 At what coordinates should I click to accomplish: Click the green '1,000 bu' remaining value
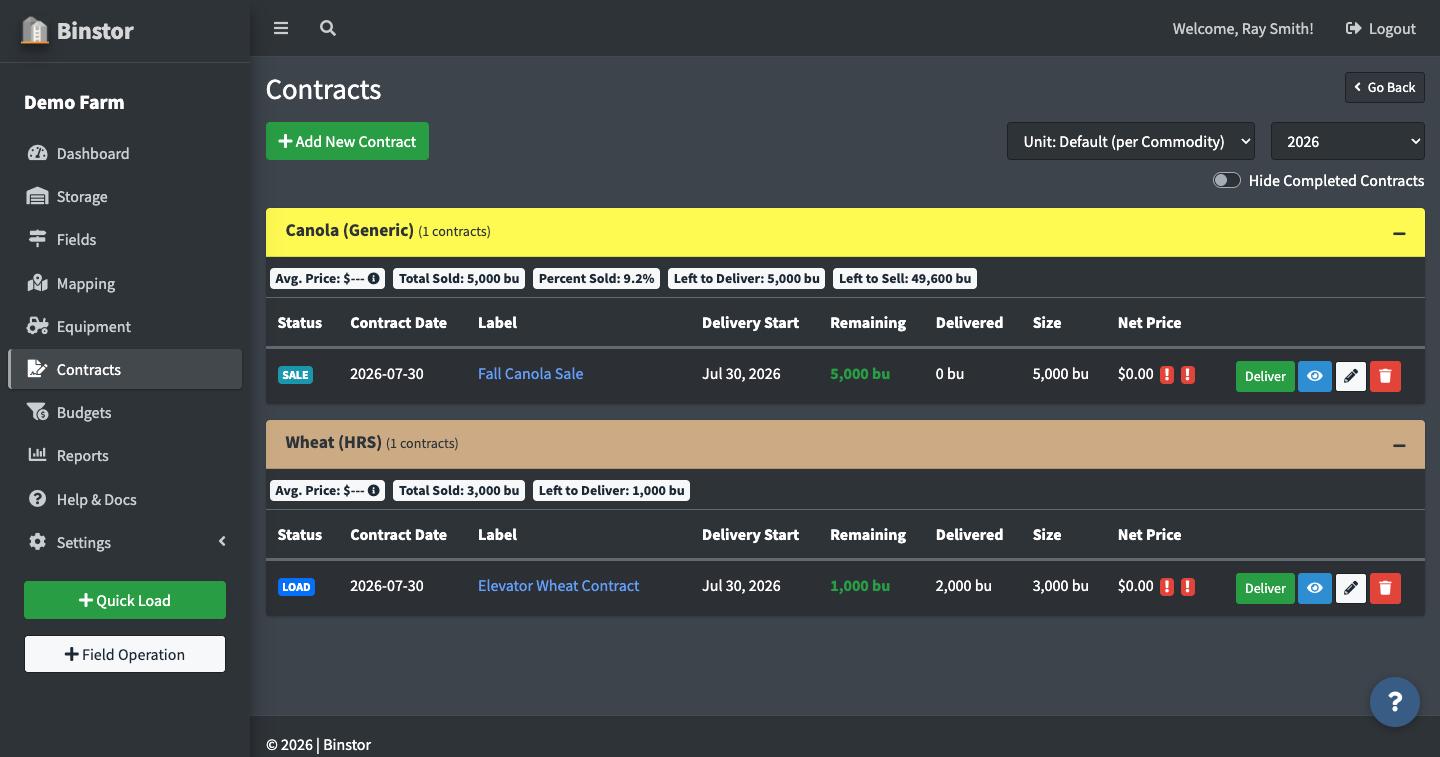tap(860, 585)
